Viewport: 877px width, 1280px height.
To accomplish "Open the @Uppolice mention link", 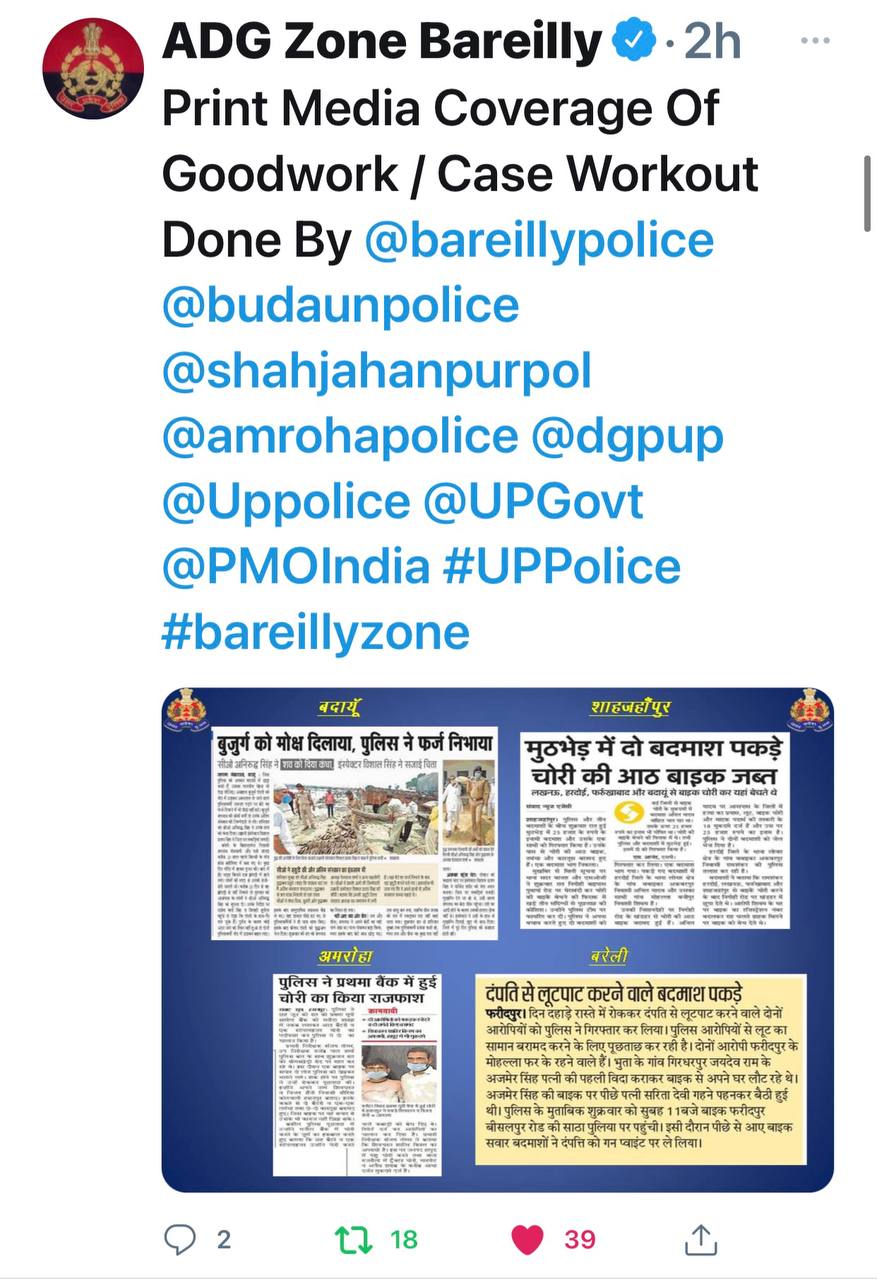I will (x=286, y=502).
